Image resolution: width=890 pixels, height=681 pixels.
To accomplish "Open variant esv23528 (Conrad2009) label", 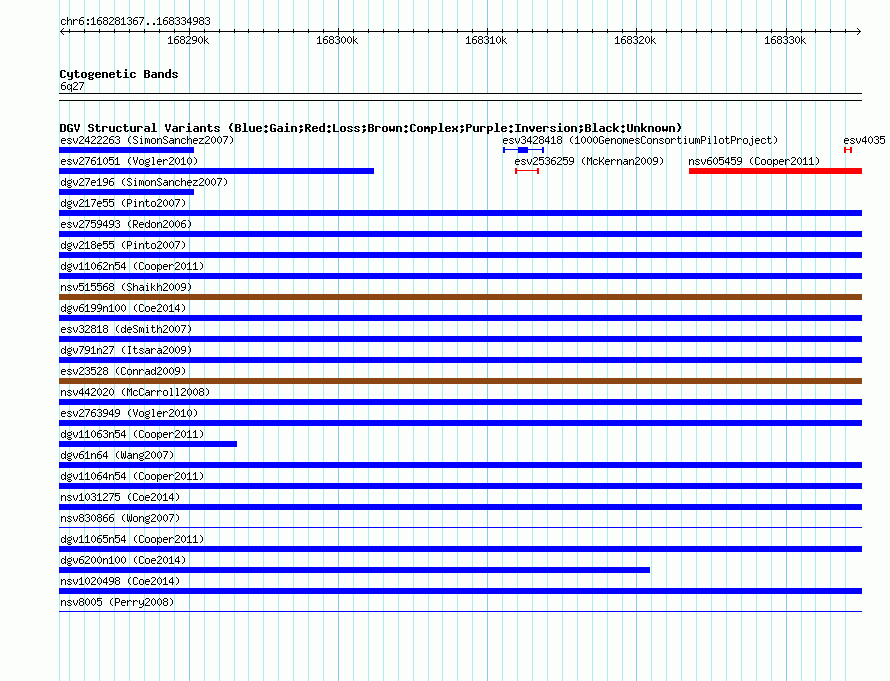I will point(123,371).
